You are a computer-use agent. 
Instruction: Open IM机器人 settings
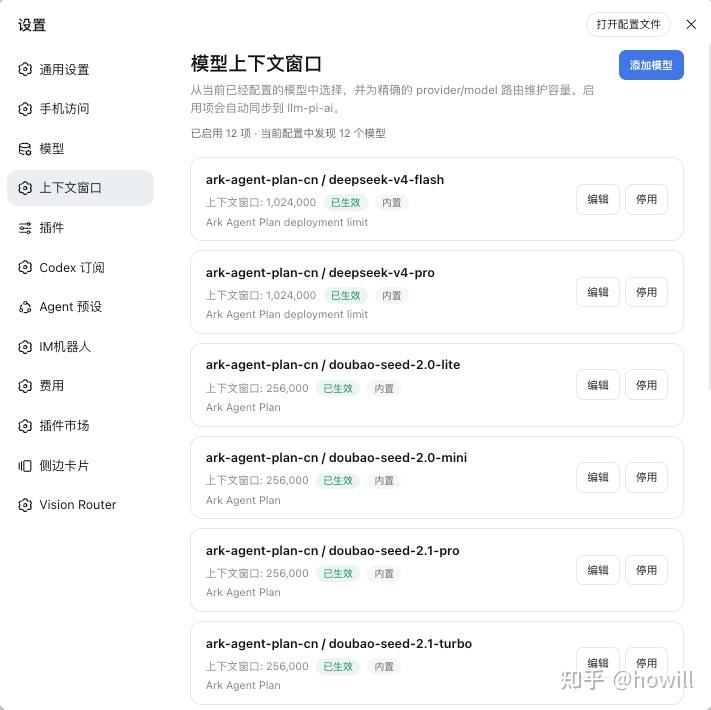pos(80,347)
